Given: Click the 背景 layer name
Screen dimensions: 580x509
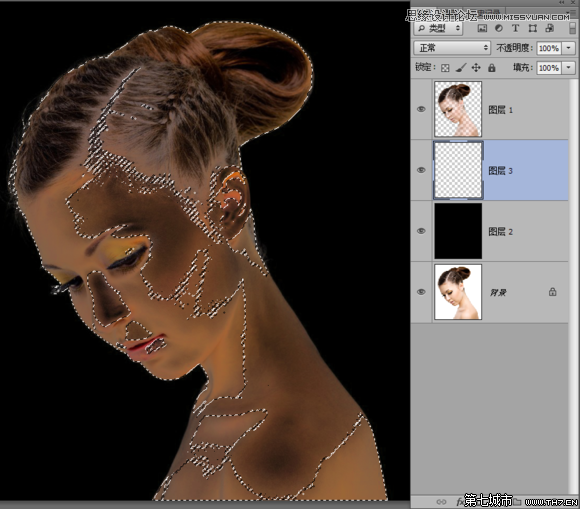Looking at the screenshot, I should [498, 293].
